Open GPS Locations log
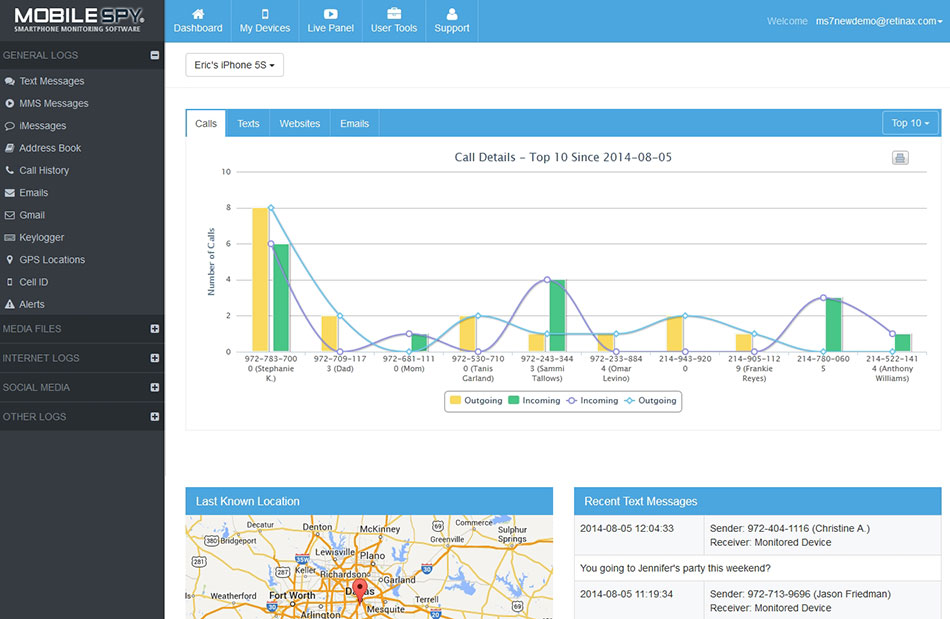Image resolution: width=950 pixels, height=619 pixels. tap(52, 260)
